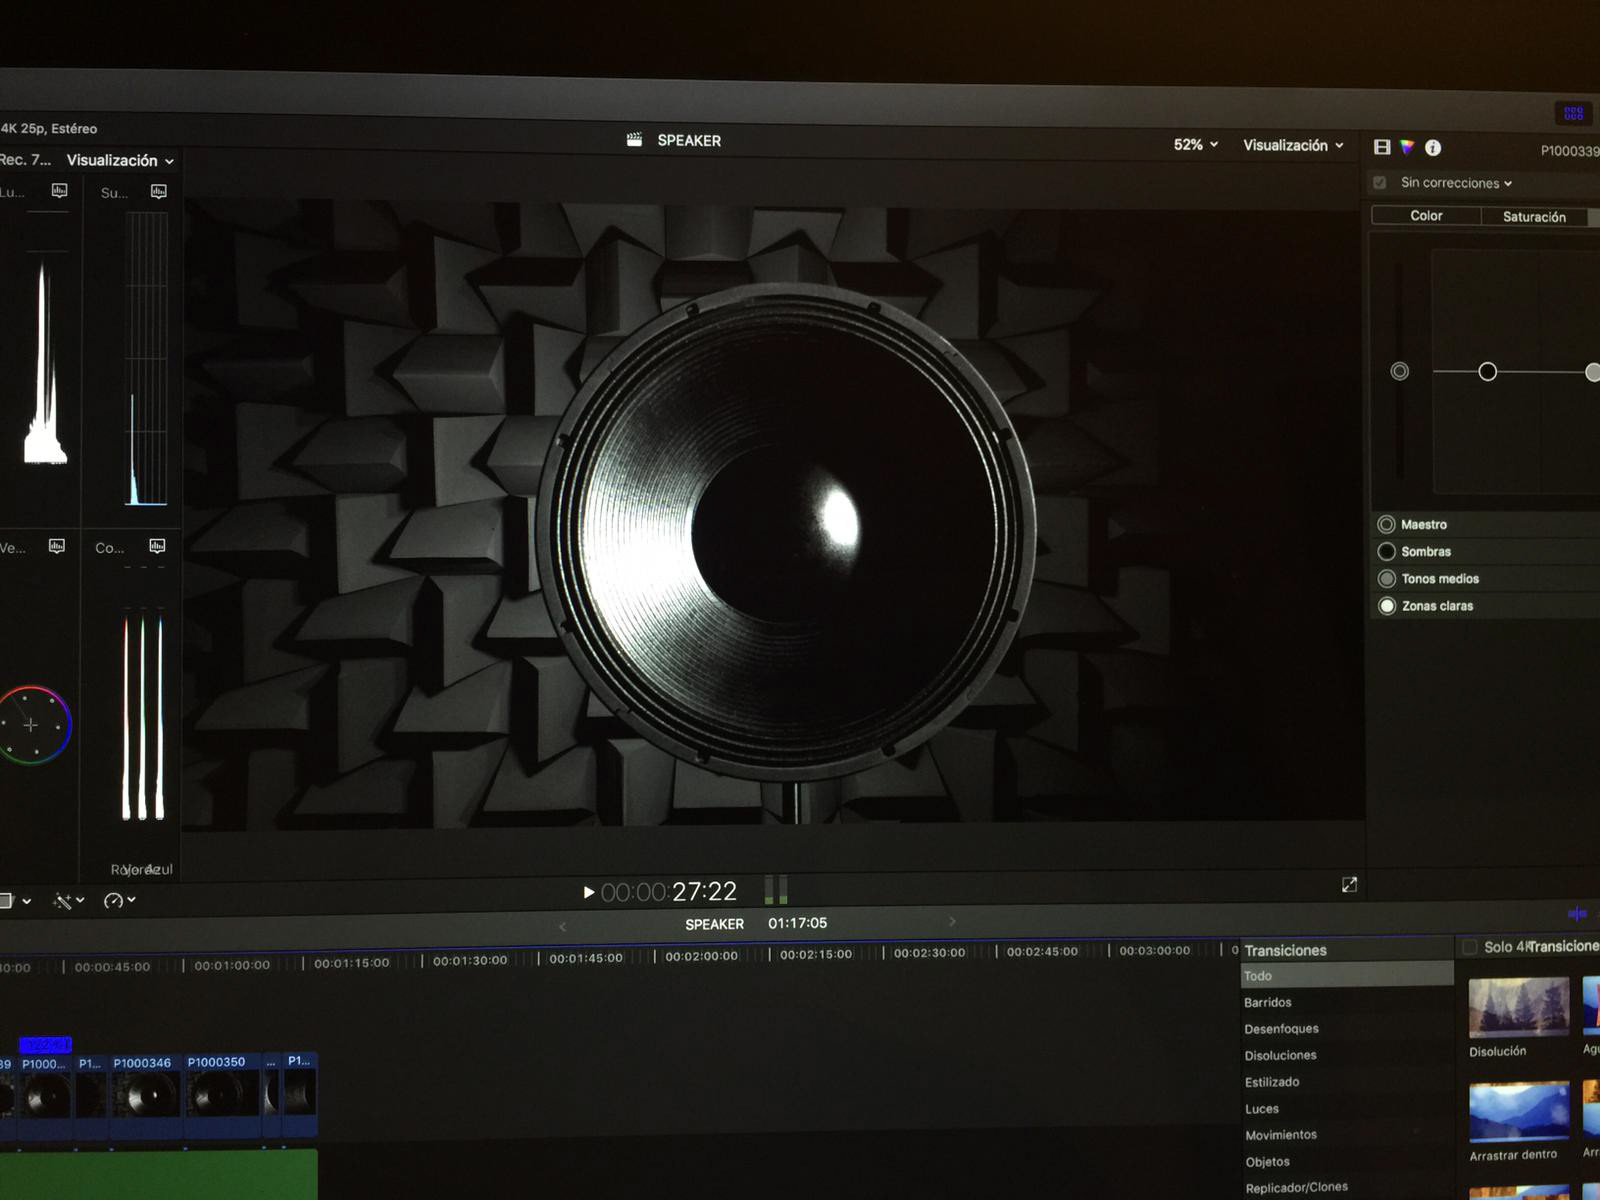Image resolution: width=1600 pixels, height=1200 pixels.
Task: Open the retiming speedometer menu
Action: coord(120,900)
